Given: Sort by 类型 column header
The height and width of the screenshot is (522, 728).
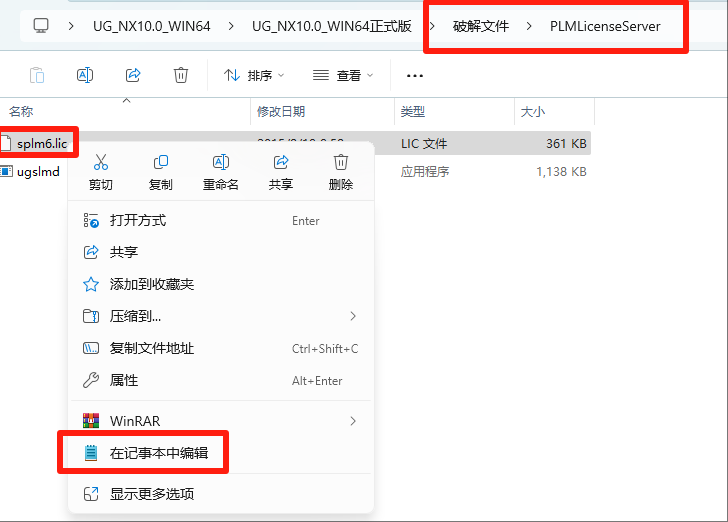Looking at the screenshot, I should pos(413,111).
